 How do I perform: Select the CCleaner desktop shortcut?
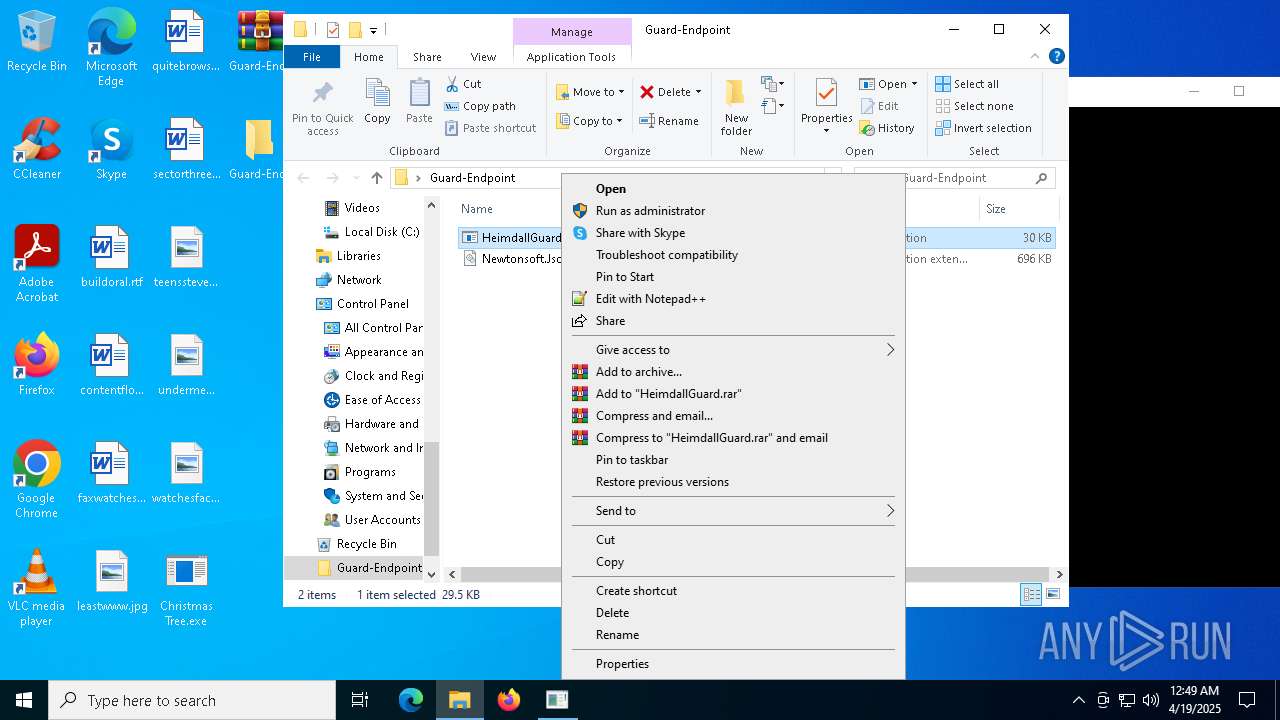click(x=37, y=150)
